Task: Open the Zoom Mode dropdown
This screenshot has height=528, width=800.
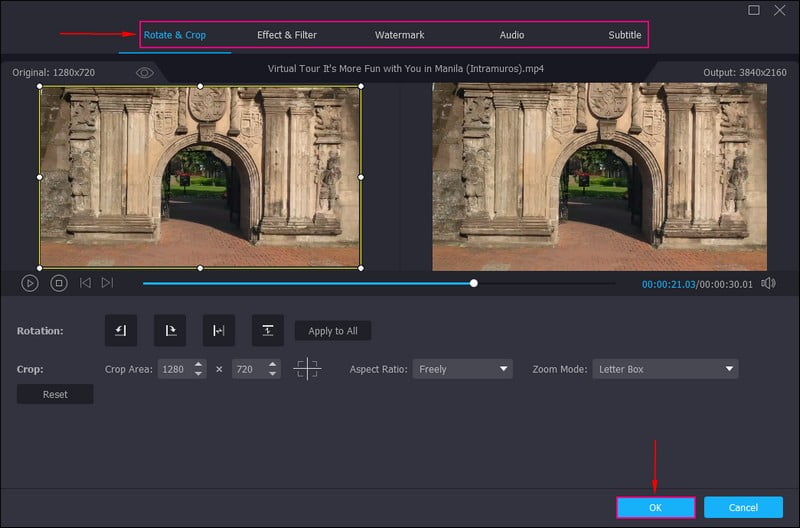Action: (665, 369)
